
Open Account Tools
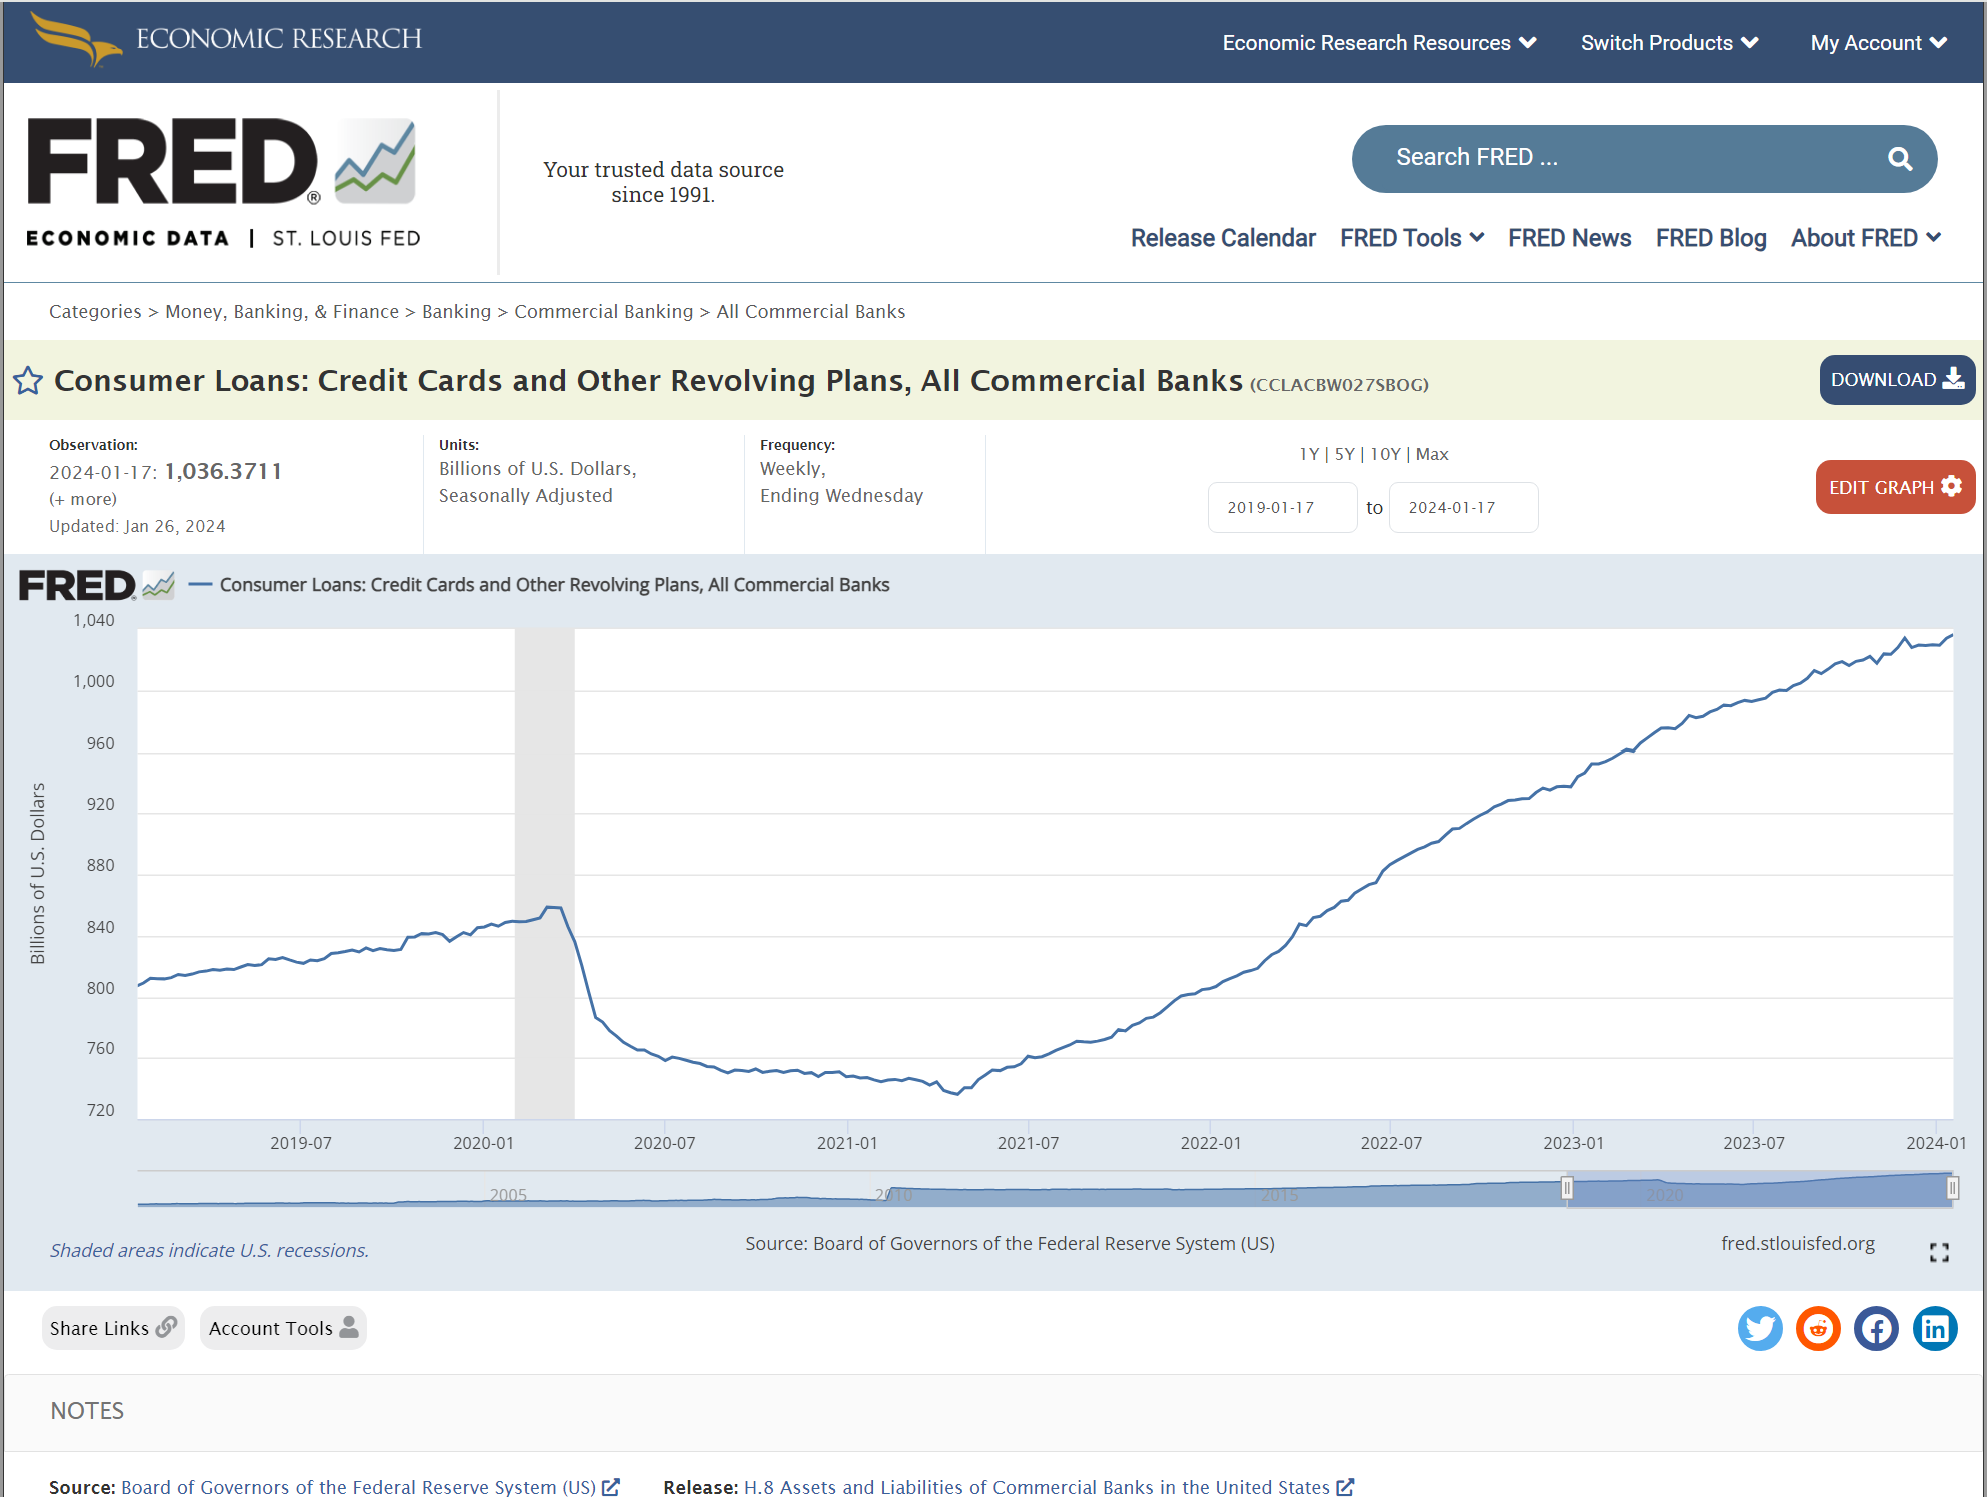pos(283,1328)
